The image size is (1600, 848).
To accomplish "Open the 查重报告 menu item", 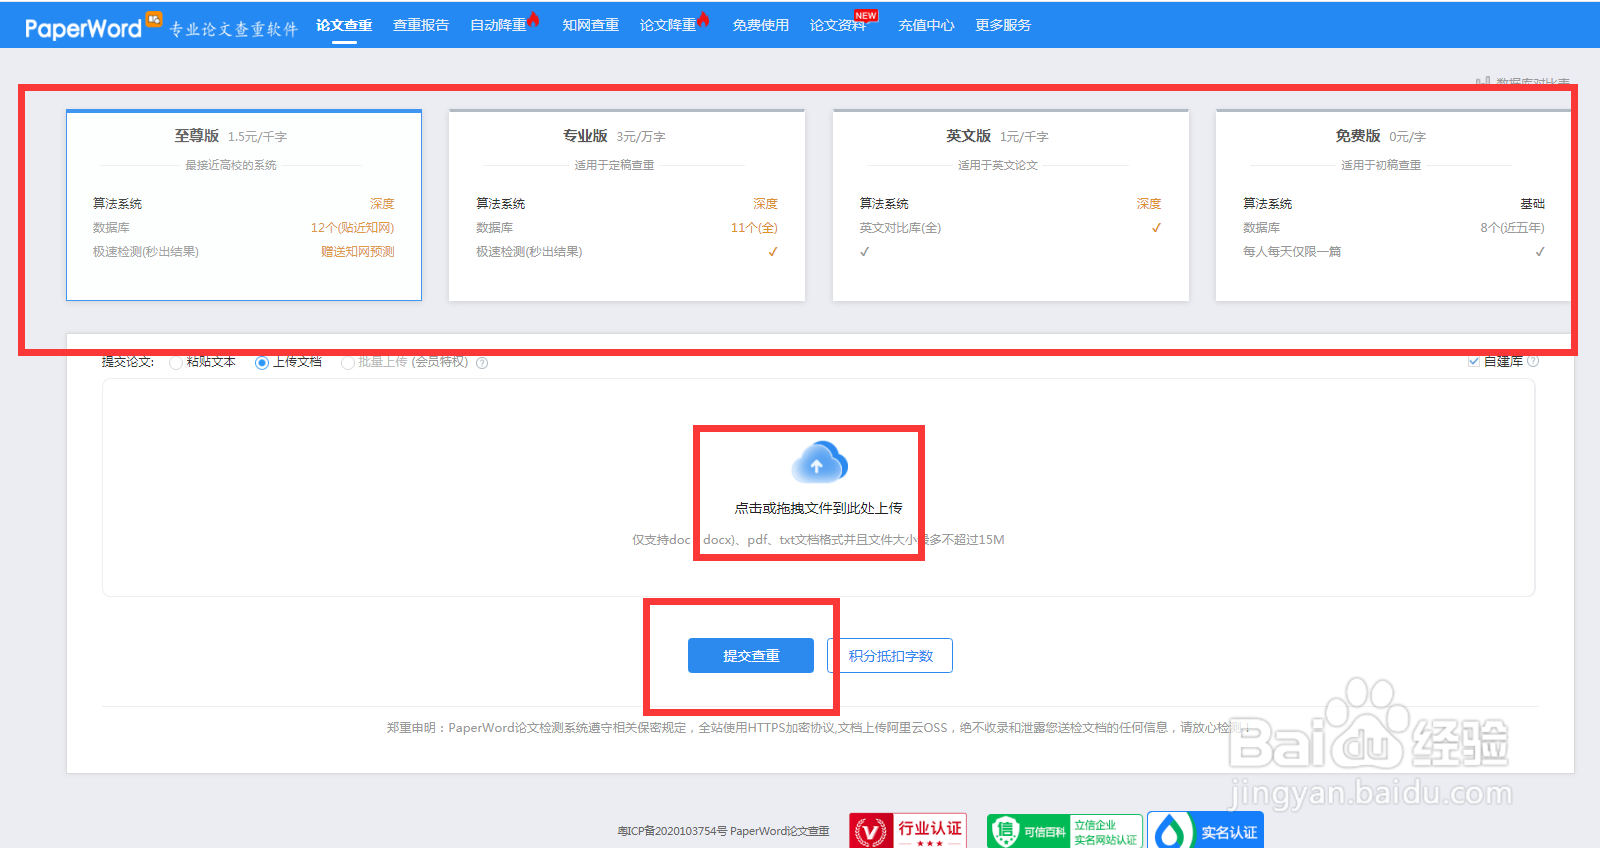I will click(421, 25).
